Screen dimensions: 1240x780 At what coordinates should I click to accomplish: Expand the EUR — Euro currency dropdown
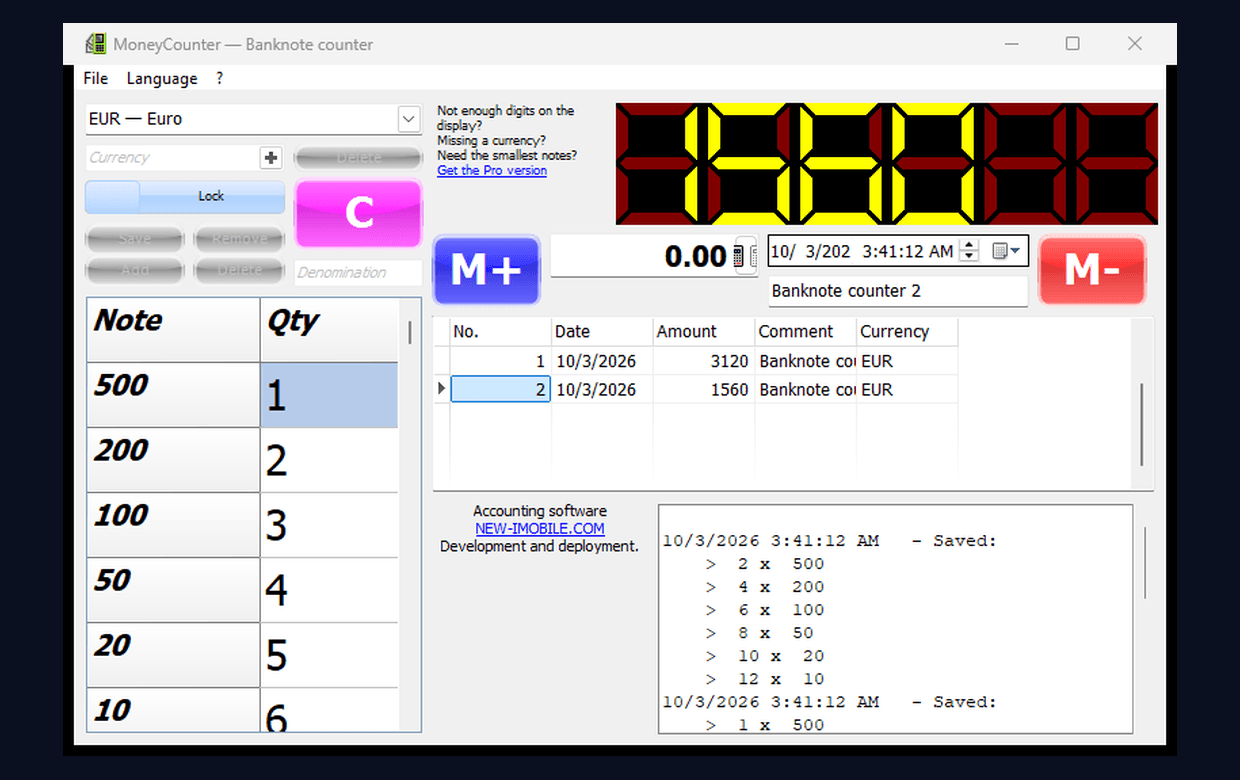pyautogui.click(x=408, y=119)
